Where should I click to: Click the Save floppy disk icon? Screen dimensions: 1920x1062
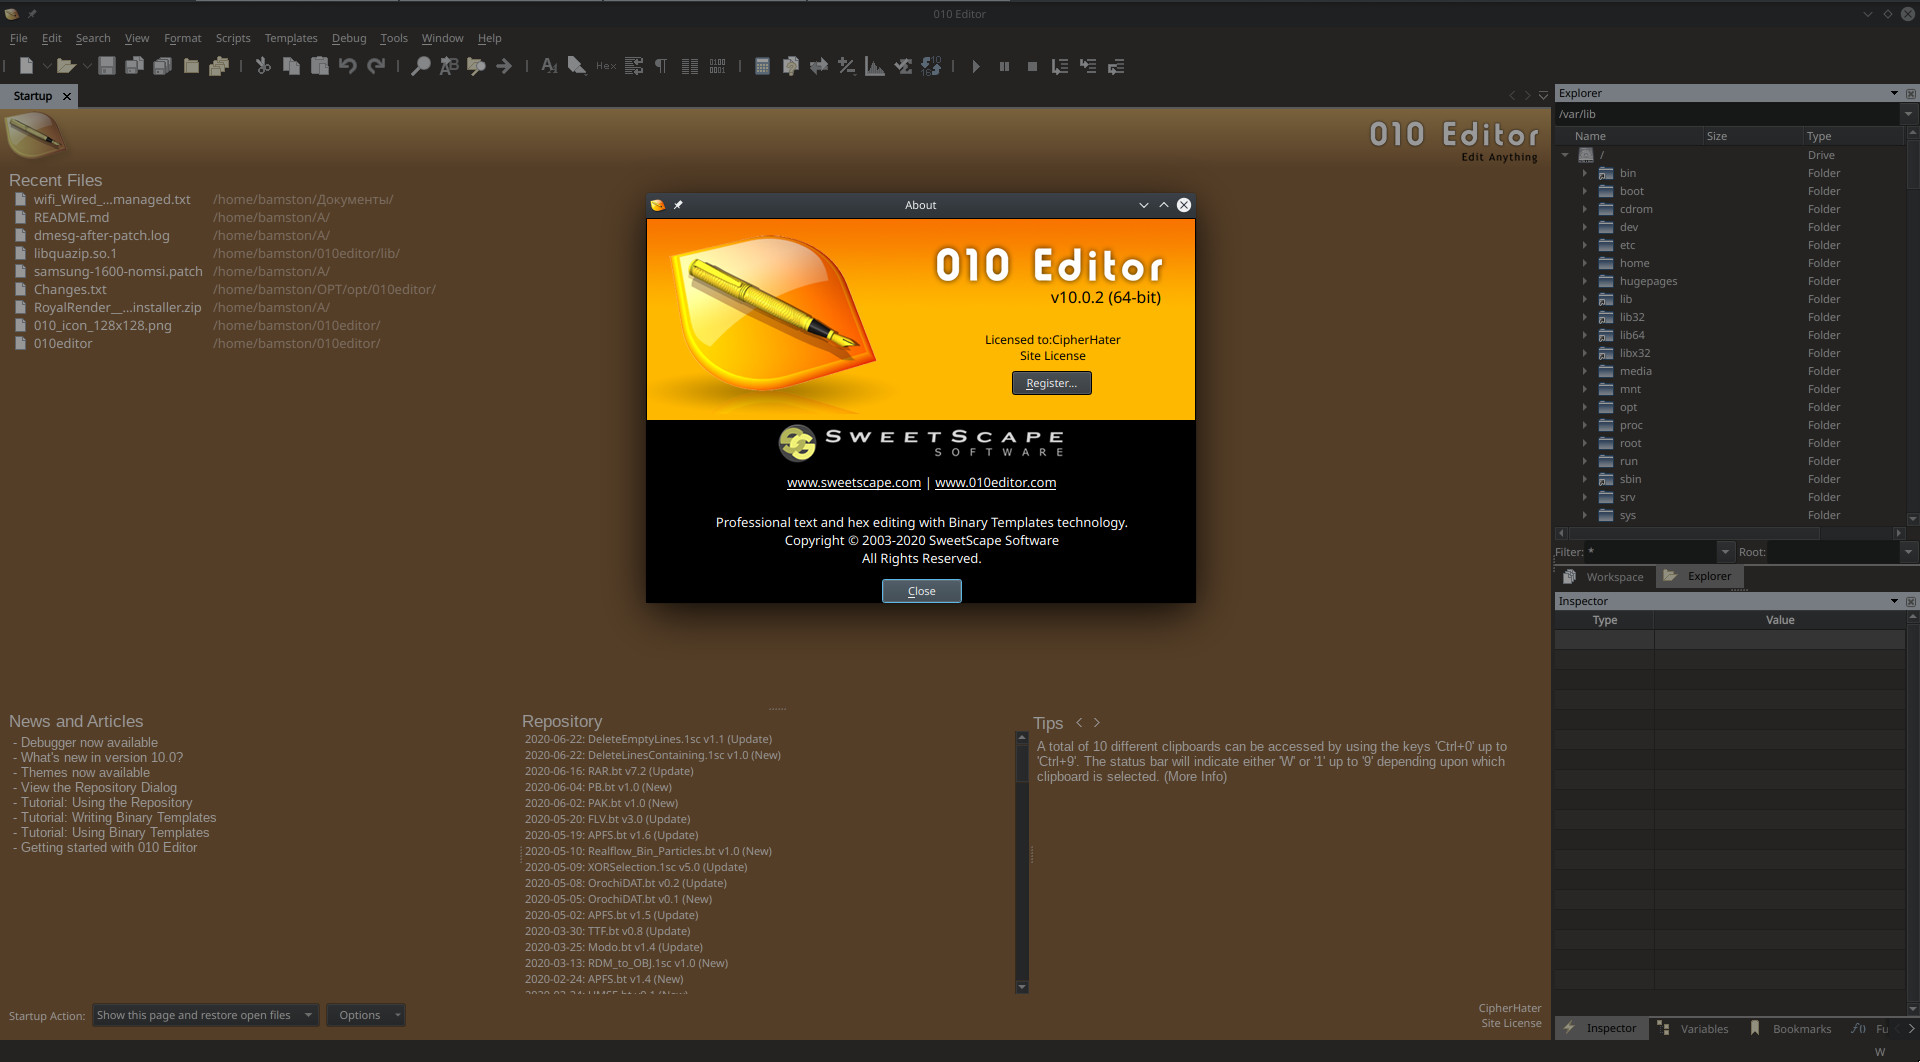click(x=107, y=66)
